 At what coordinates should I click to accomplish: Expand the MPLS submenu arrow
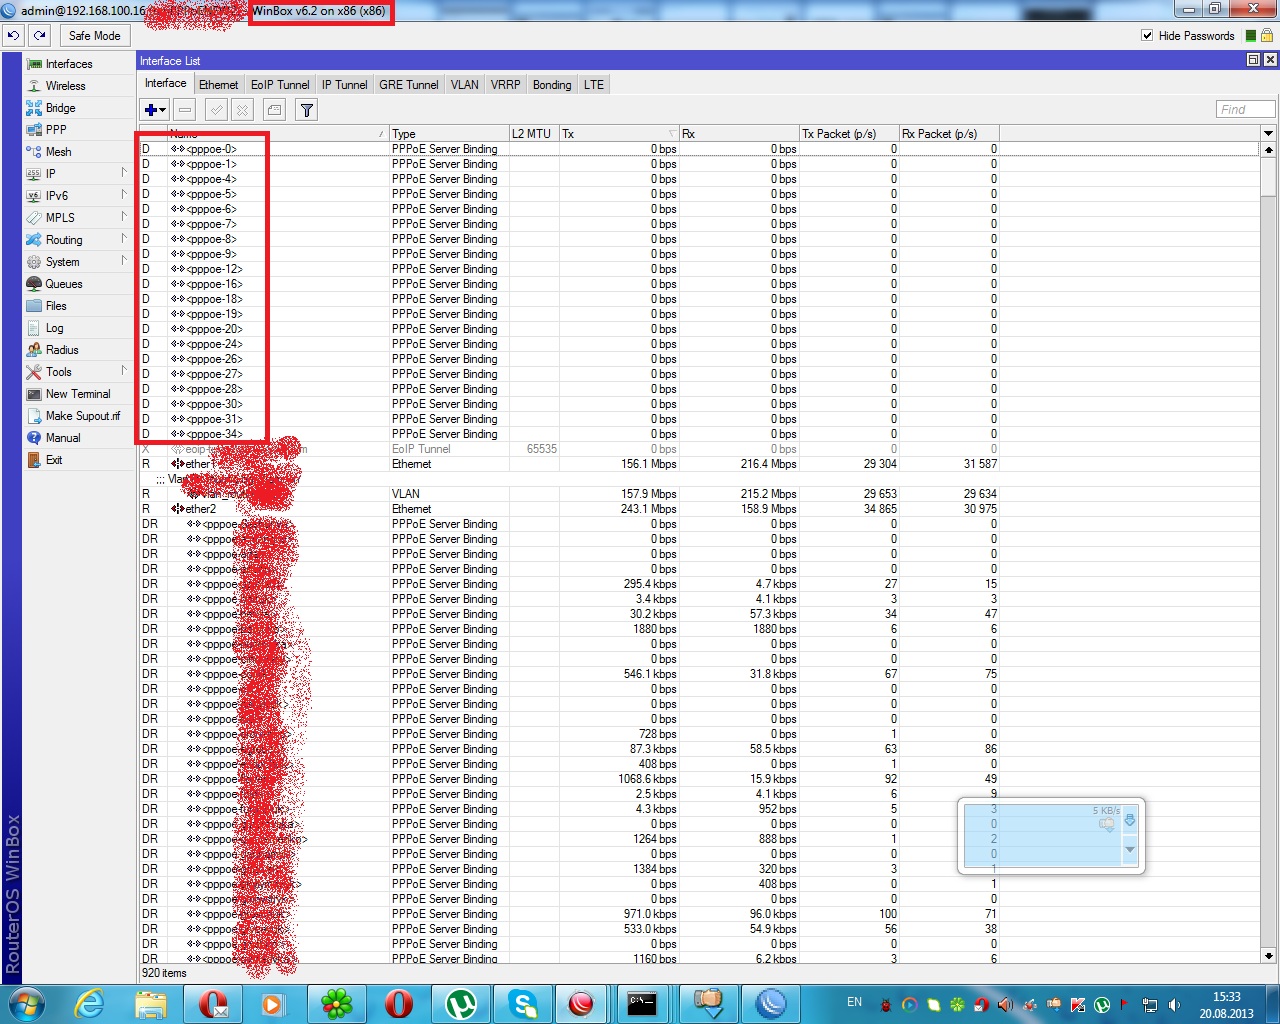pos(124,217)
